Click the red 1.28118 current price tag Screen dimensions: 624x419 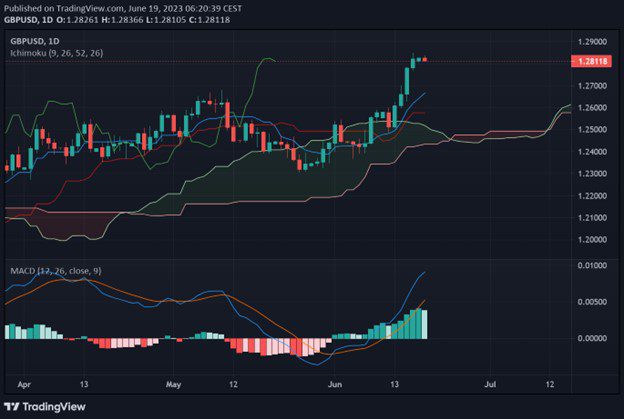pos(589,61)
